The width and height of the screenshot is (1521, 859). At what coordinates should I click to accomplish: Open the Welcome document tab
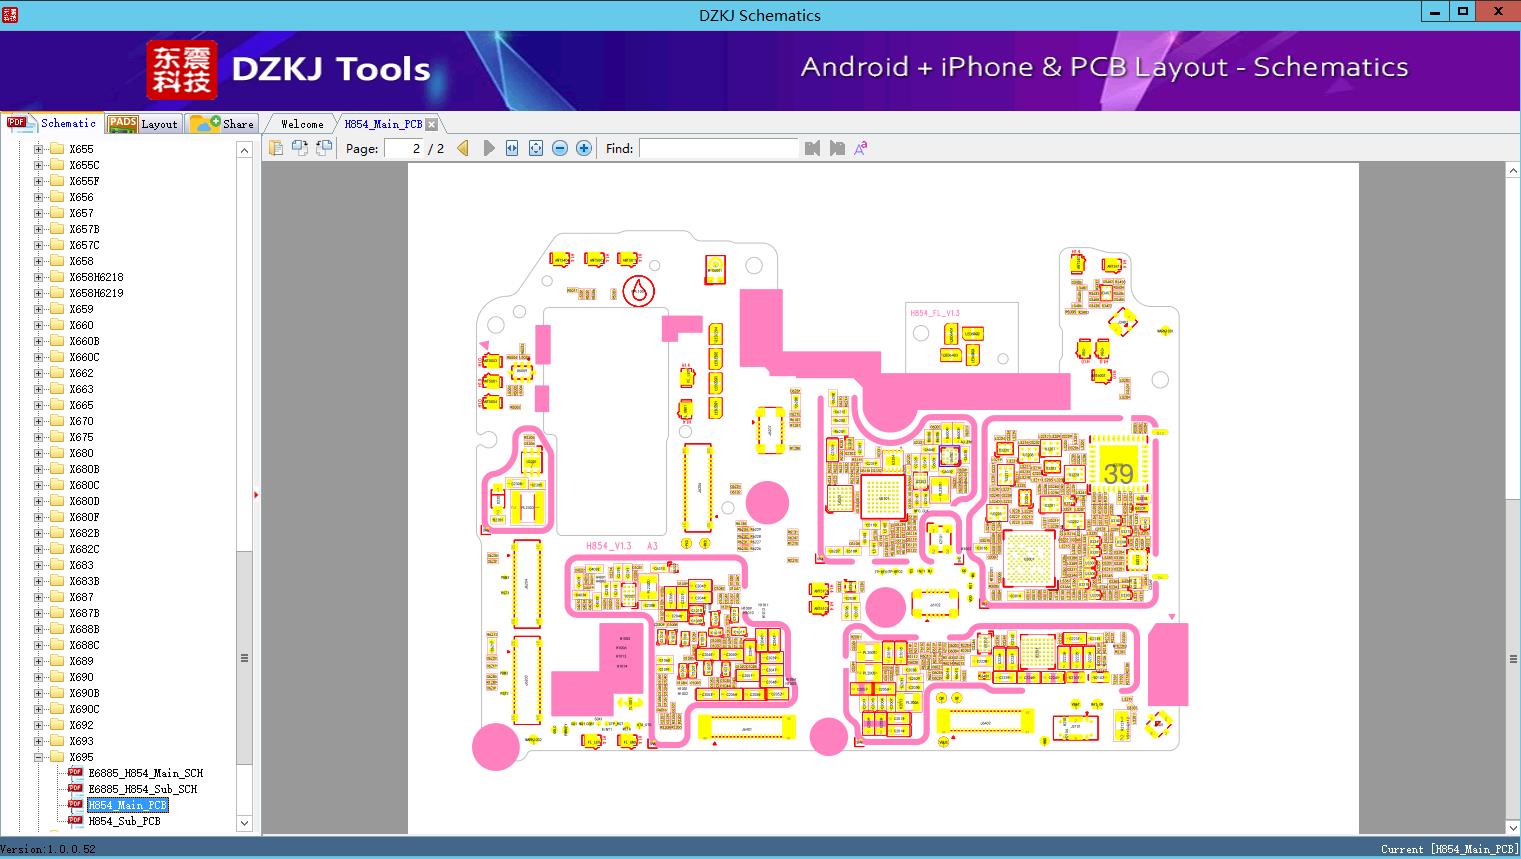(x=302, y=124)
